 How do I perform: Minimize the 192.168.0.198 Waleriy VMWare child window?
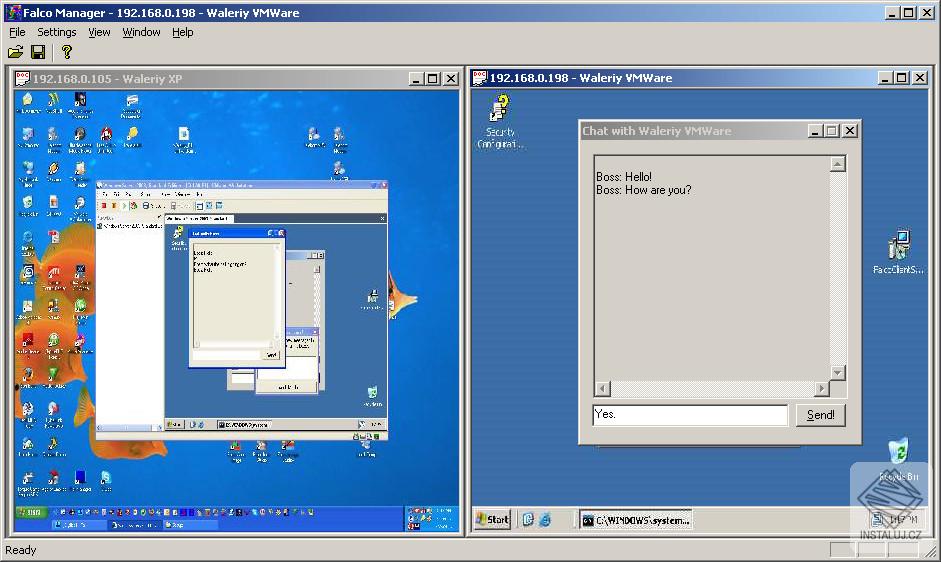885,77
